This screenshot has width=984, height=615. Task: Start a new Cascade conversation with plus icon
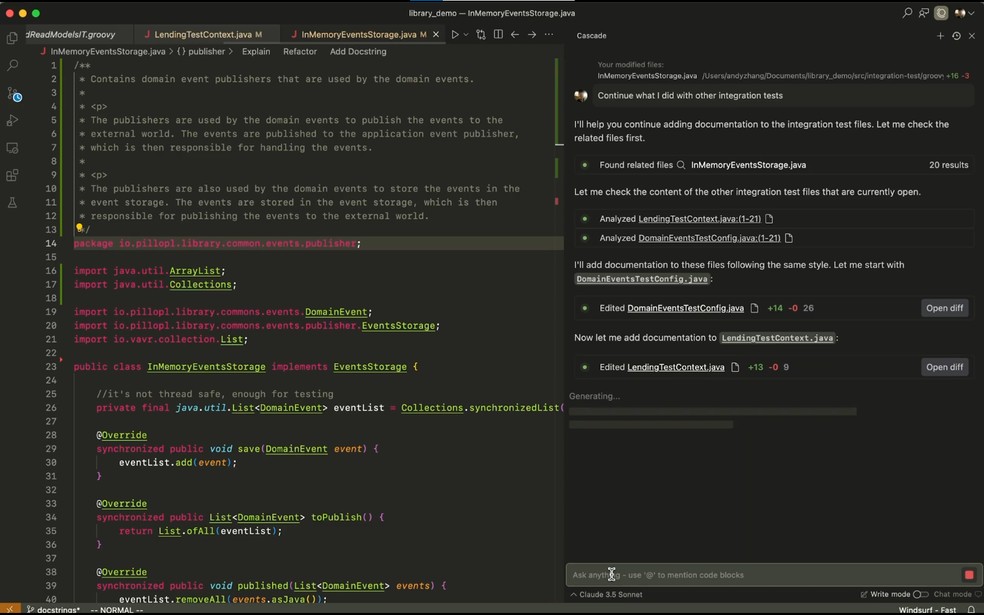[940, 36]
